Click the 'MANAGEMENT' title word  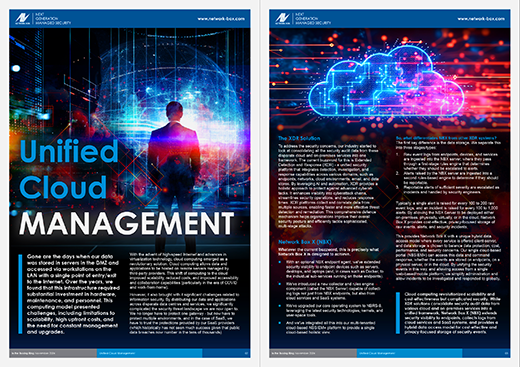click(127, 223)
